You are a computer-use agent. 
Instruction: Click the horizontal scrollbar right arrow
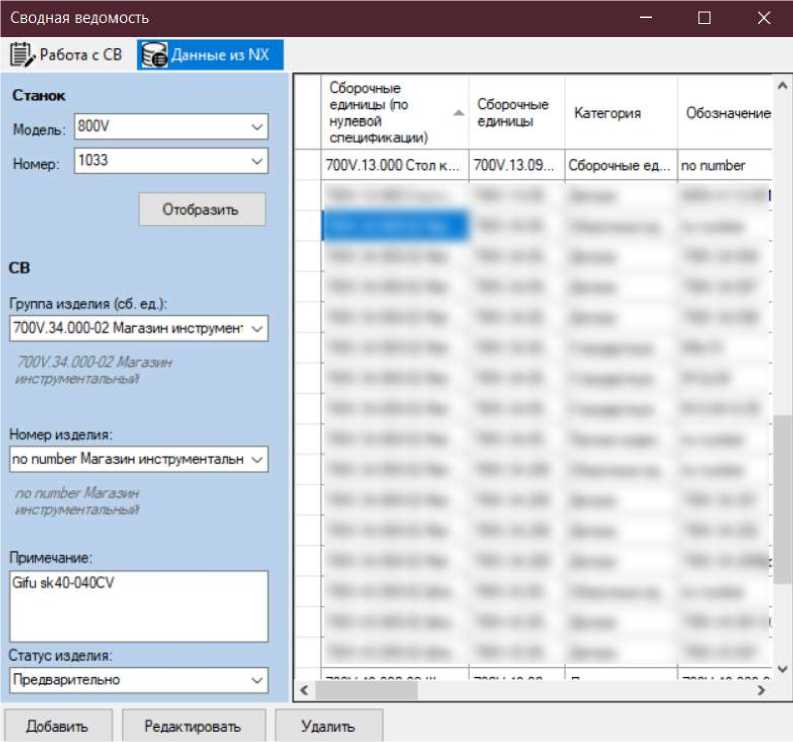pos(761,690)
